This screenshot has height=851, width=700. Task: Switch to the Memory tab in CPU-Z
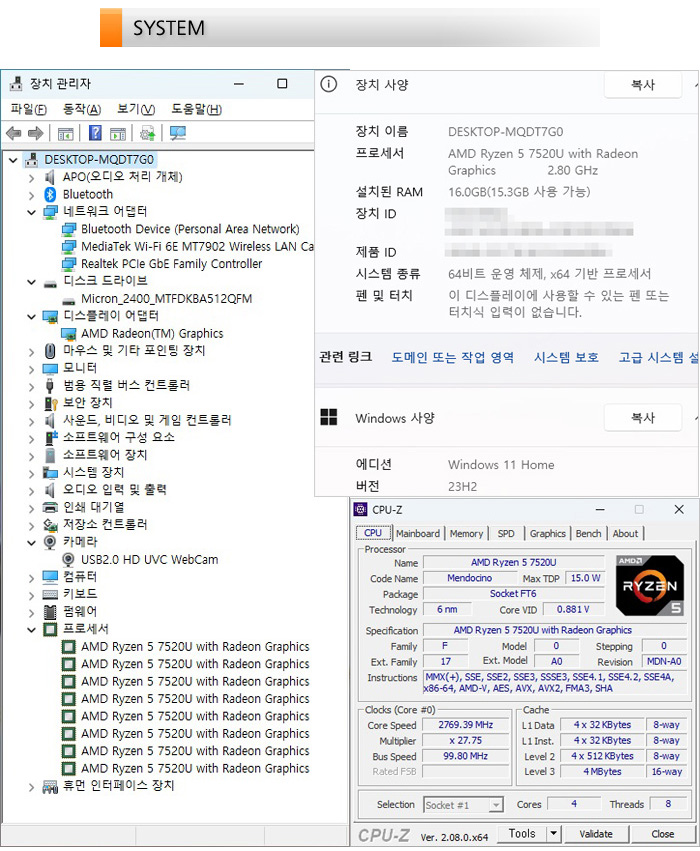click(x=466, y=534)
